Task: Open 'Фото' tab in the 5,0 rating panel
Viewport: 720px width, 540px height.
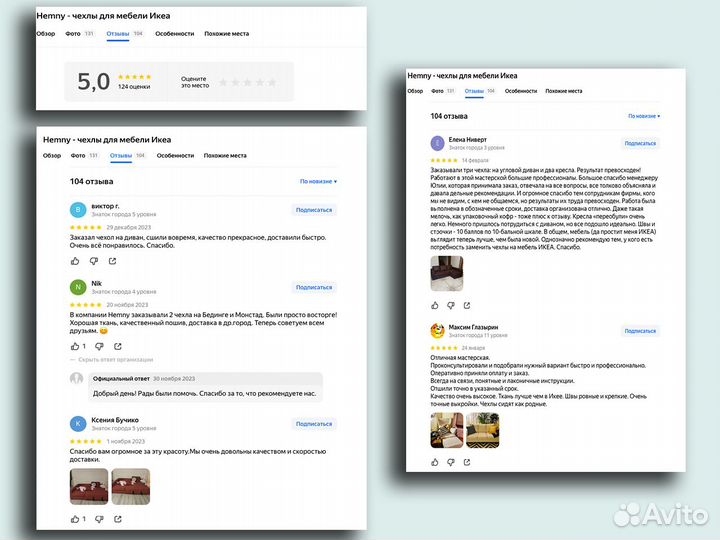Action: pos(73,33)
